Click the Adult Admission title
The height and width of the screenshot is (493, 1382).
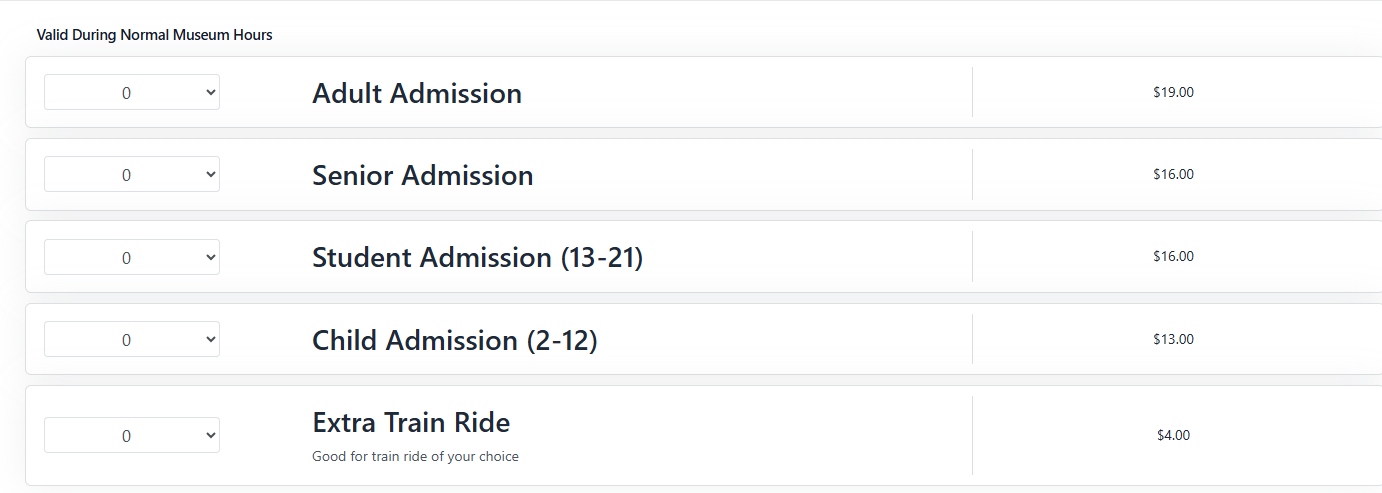[x=417, y=93]
